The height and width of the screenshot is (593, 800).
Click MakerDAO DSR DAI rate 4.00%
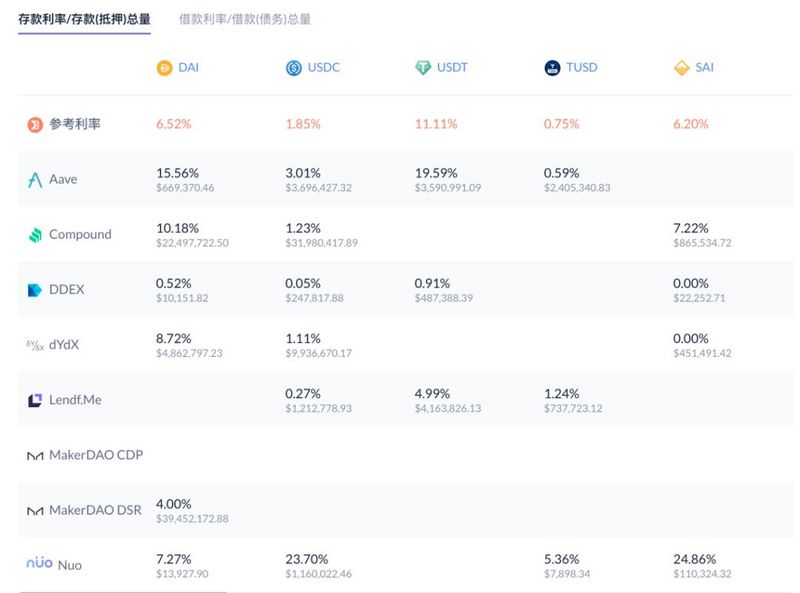coord(173,504)
